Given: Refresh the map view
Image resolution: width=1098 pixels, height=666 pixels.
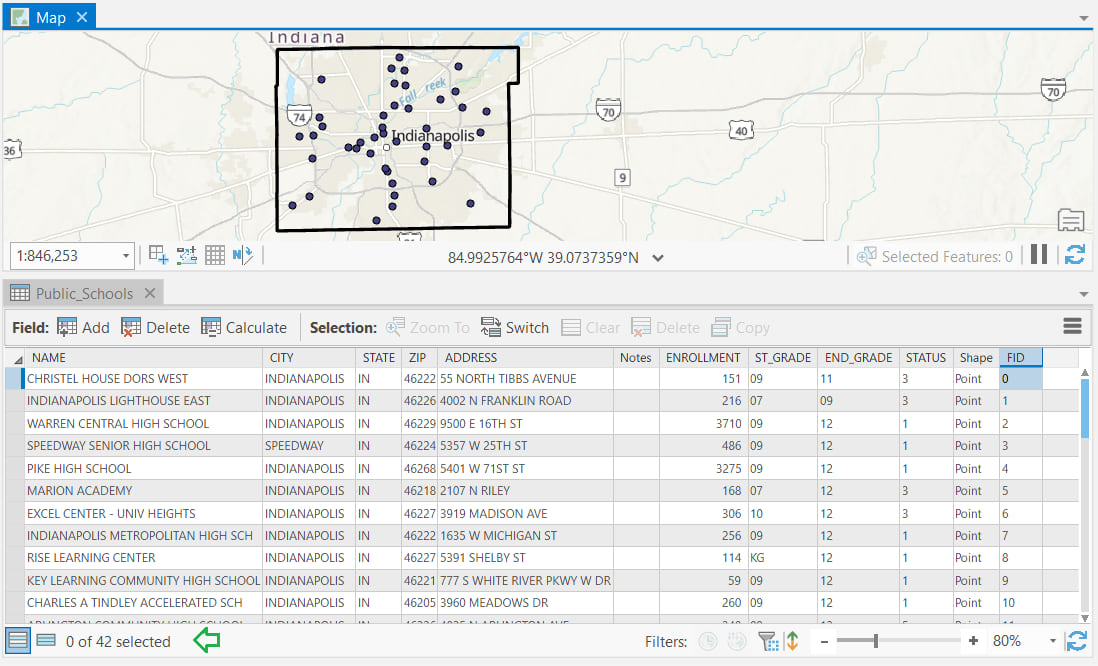Looking at the screenshot, I should coord(1075,255).
